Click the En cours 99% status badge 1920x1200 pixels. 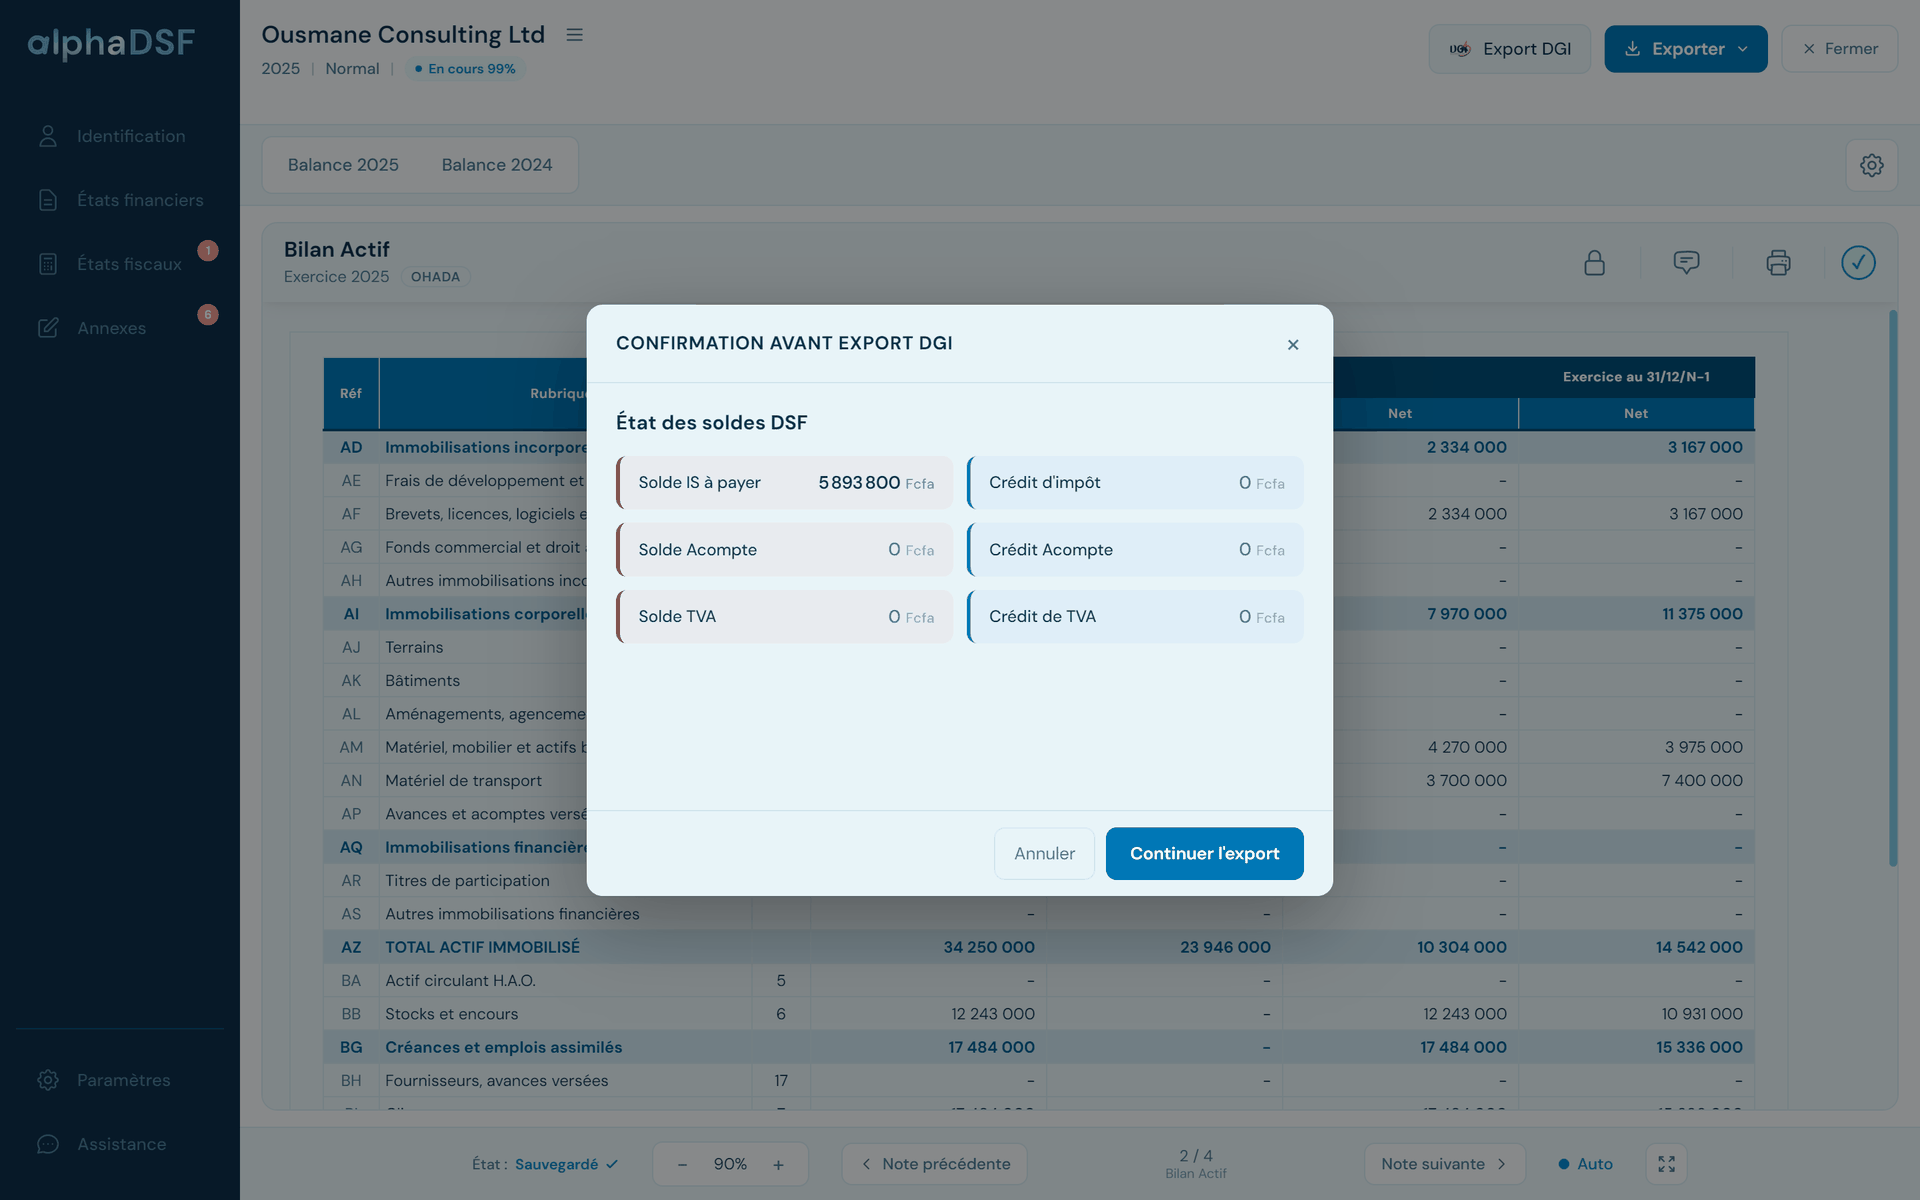click(x=465, y=69)
